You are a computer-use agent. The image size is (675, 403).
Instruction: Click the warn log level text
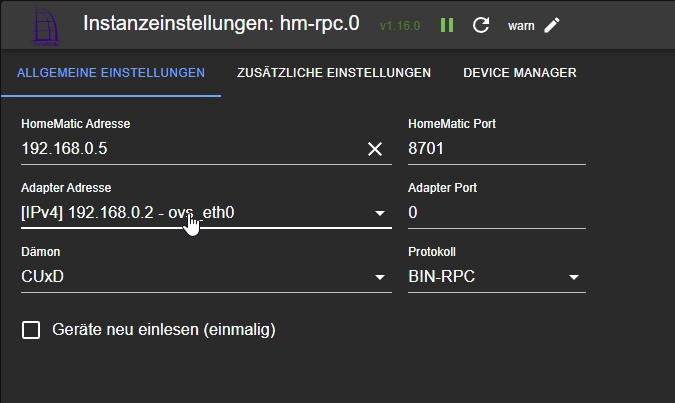click(x=520, y=25)
